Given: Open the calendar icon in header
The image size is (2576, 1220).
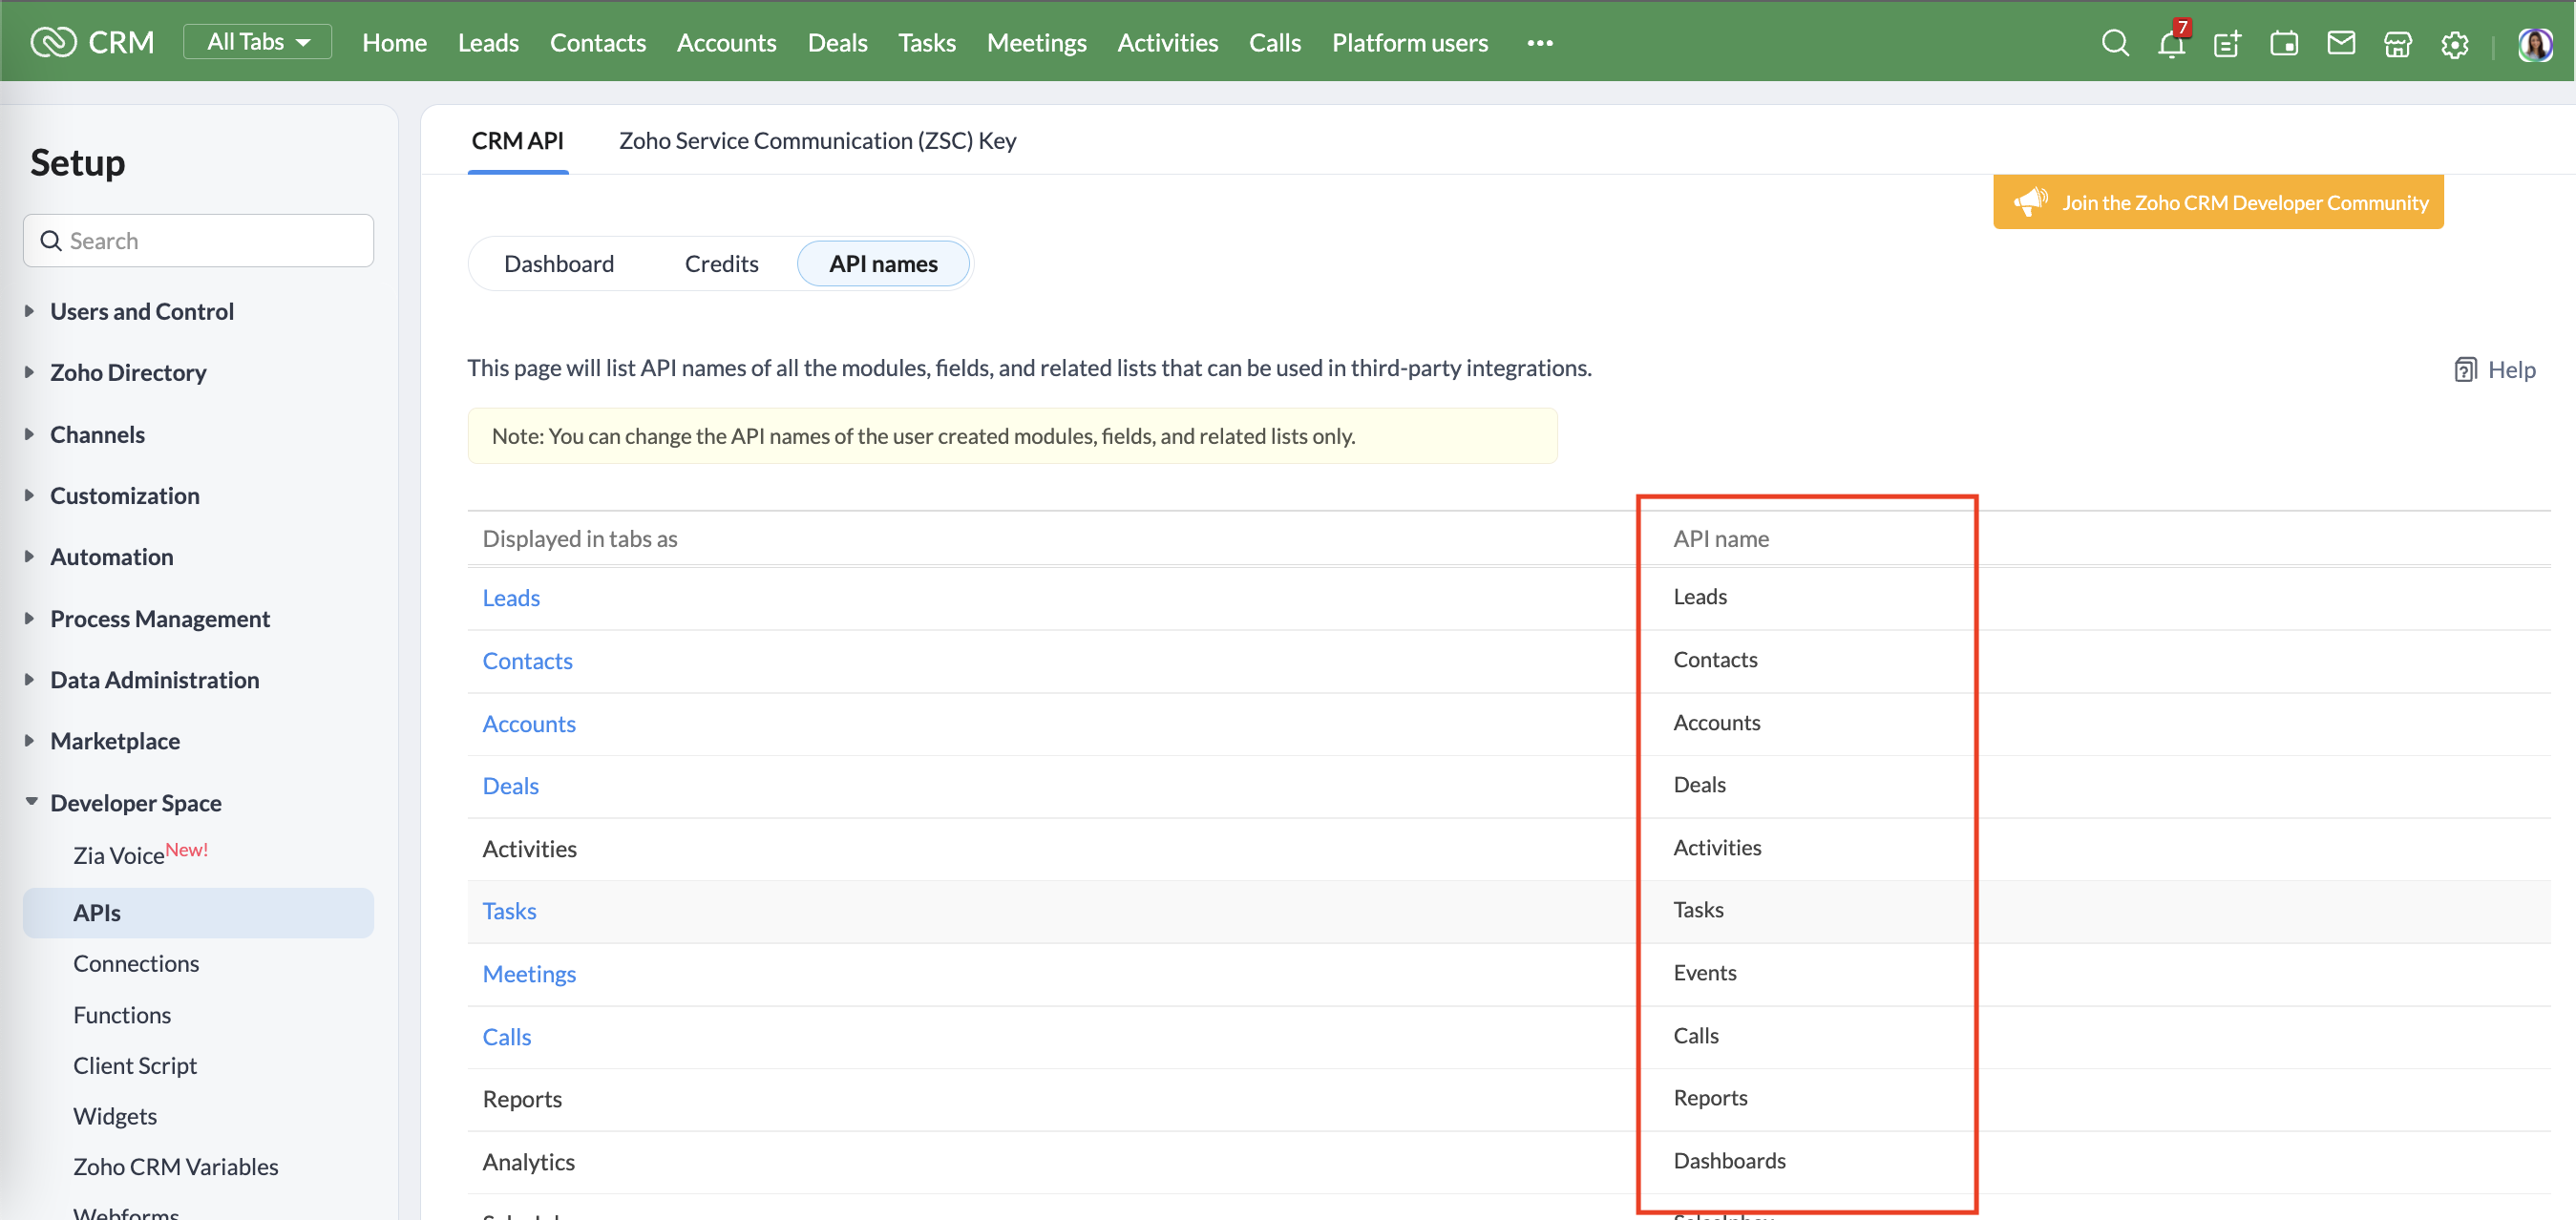Looking at the screenshot, I should 2284,43.
